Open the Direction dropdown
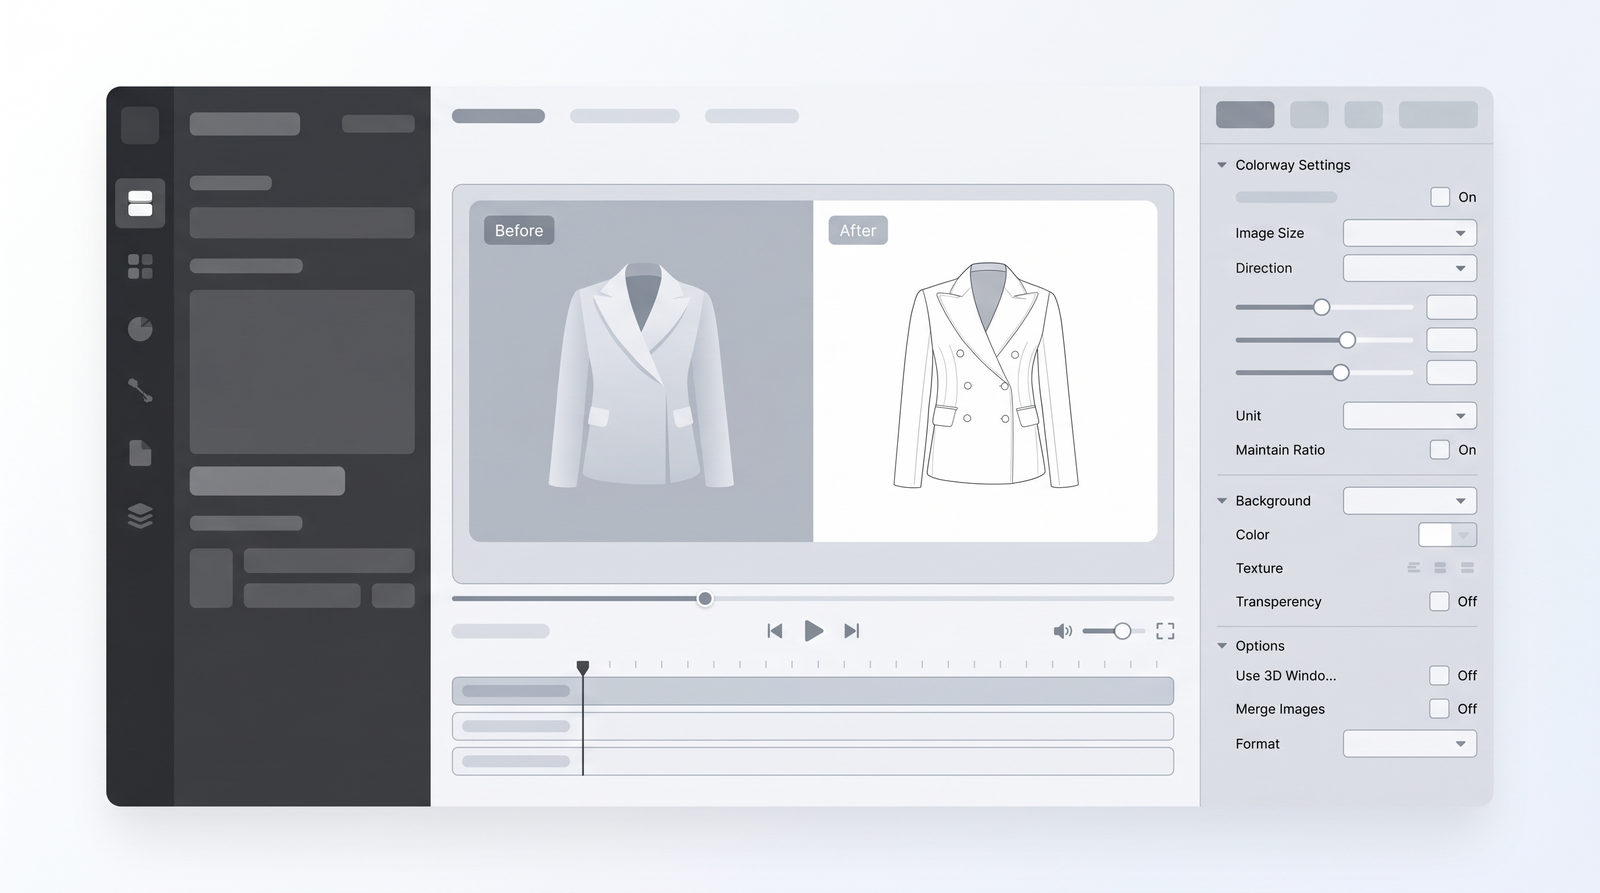 pyautogui.click(x=1410, y=268)
